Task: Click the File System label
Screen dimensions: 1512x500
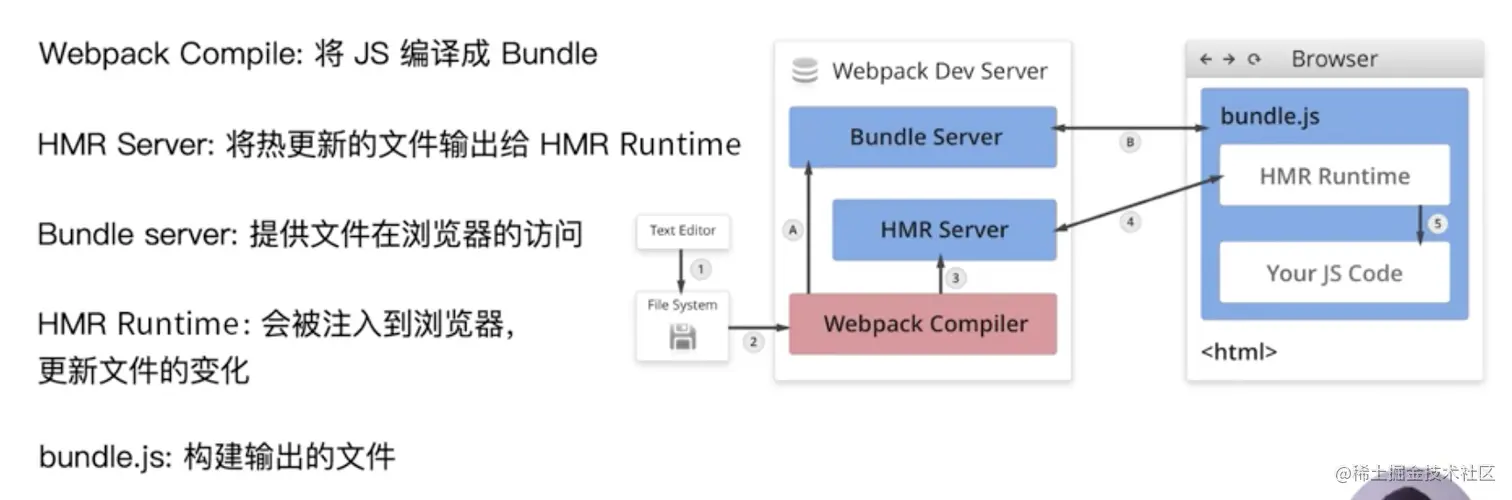Action: pyautogui.click(x=683, y=305)
